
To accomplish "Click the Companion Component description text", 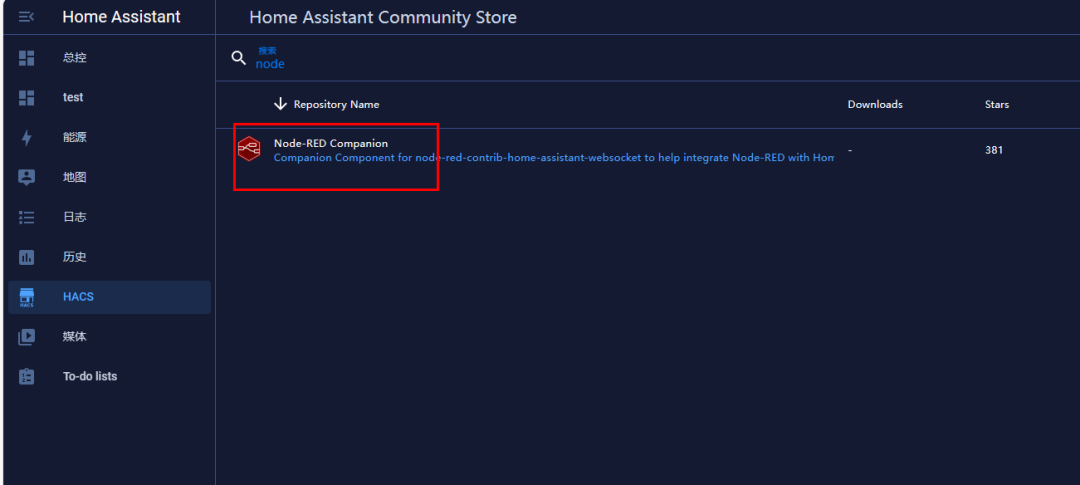I will (554, 158).
